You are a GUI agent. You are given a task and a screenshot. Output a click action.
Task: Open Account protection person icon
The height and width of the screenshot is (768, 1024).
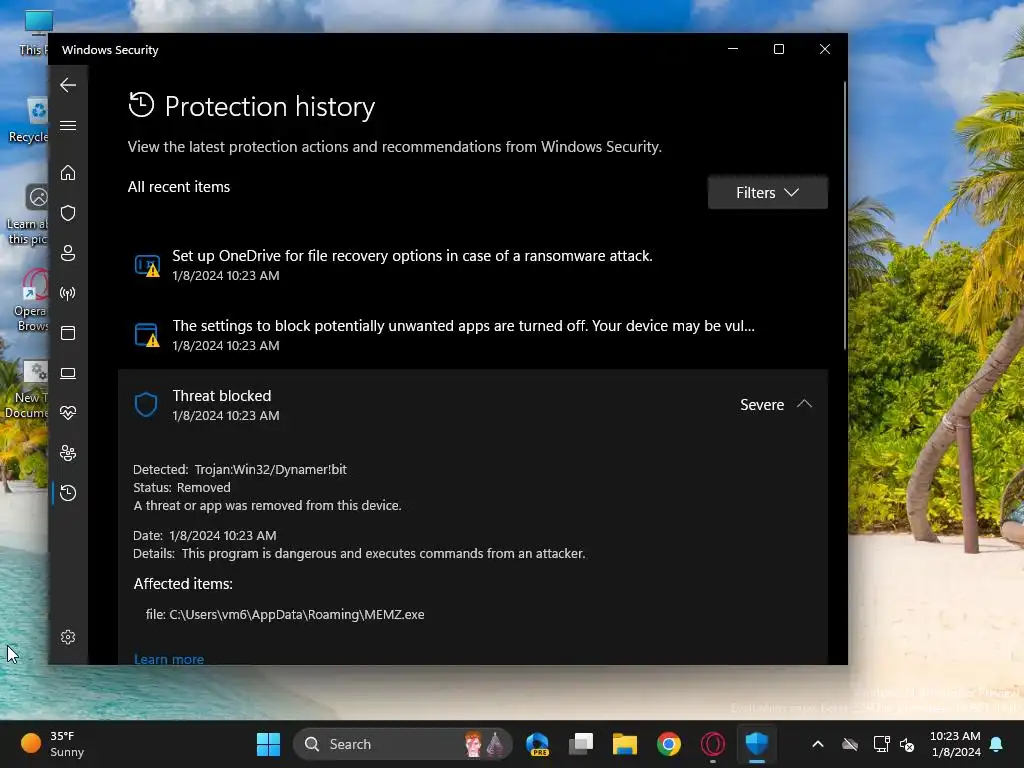[x=68, y=253]
